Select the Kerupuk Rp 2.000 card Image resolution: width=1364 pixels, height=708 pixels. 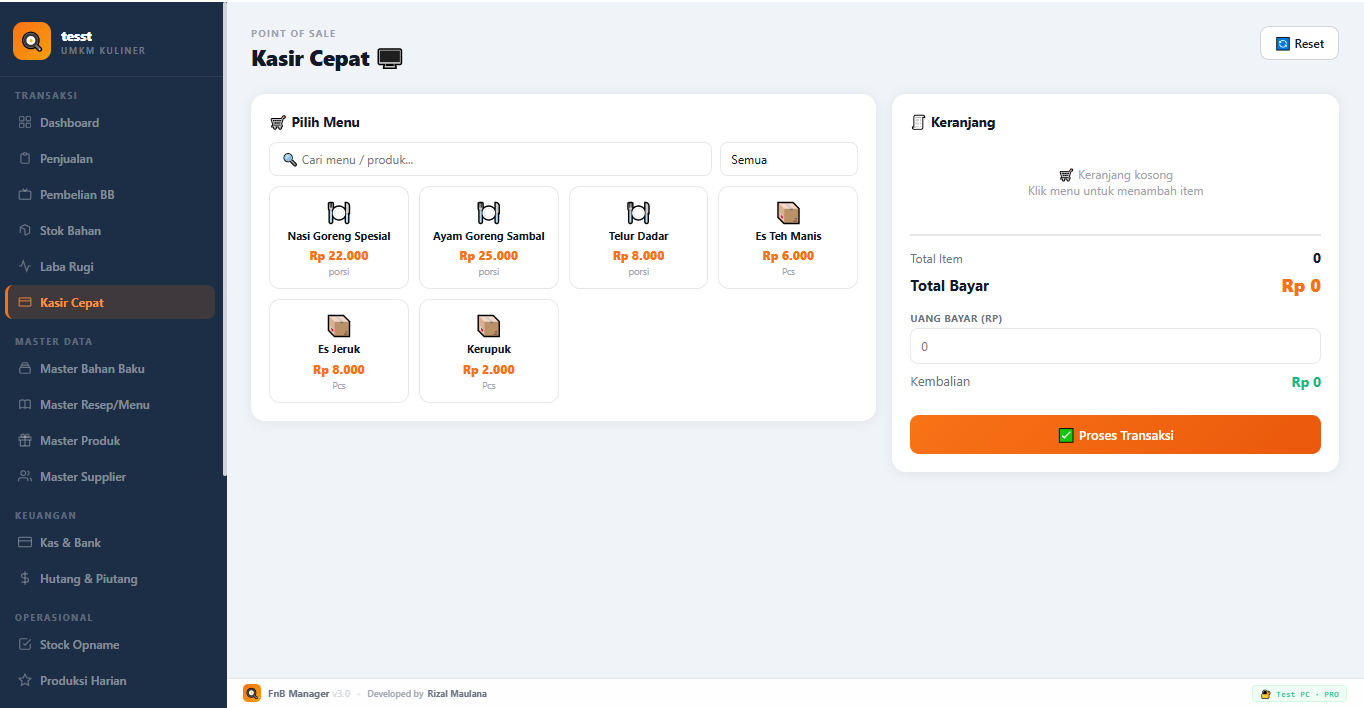489,351
